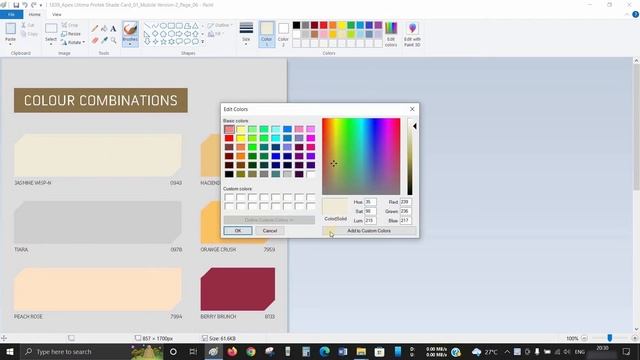Open Task View on the taskbar
Viewport: 640px width, 360px height.
pos(193,351)
